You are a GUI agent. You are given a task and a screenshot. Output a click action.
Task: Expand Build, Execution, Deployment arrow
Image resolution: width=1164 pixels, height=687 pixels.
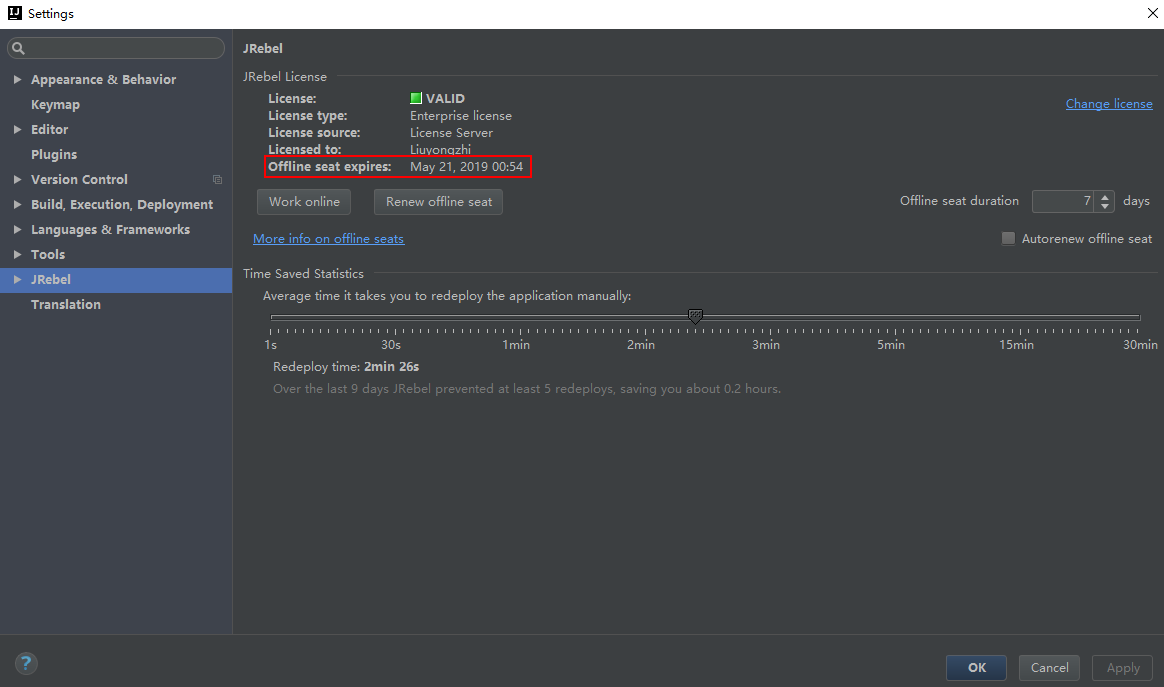(17, 204)
